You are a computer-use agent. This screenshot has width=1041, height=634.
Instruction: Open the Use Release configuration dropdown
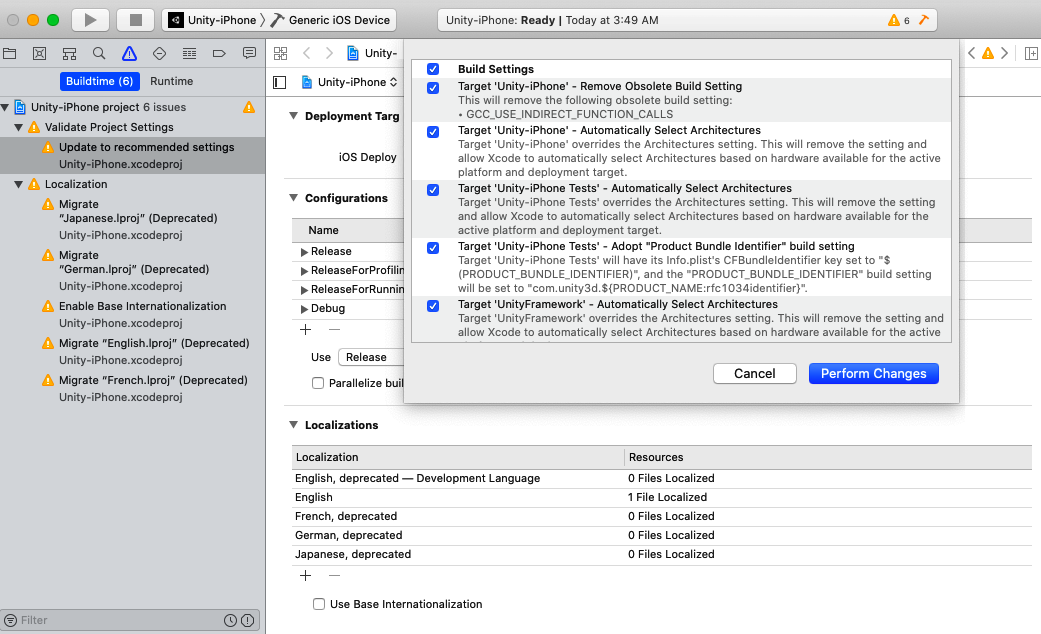click(x=370, y=357)
